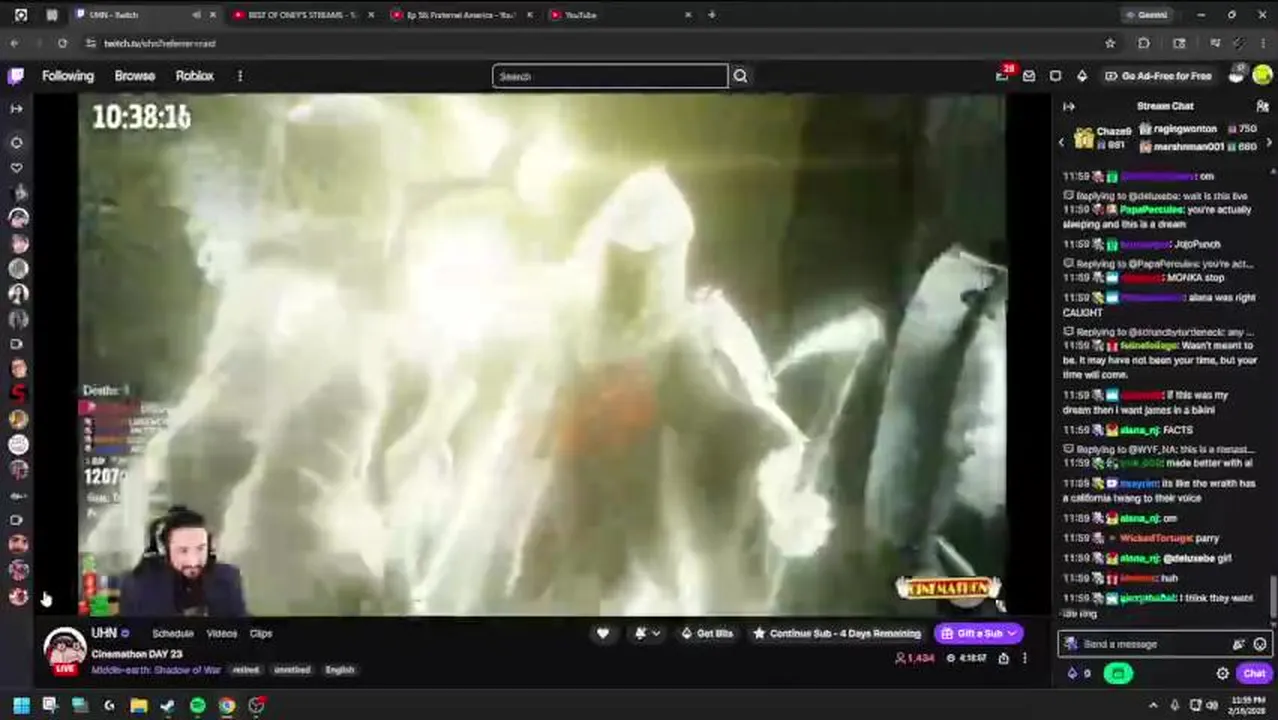Show hidden system tray icons chevron
Screen dimensions: 1278x720
pyautogui.click(x=1153, y=706)
